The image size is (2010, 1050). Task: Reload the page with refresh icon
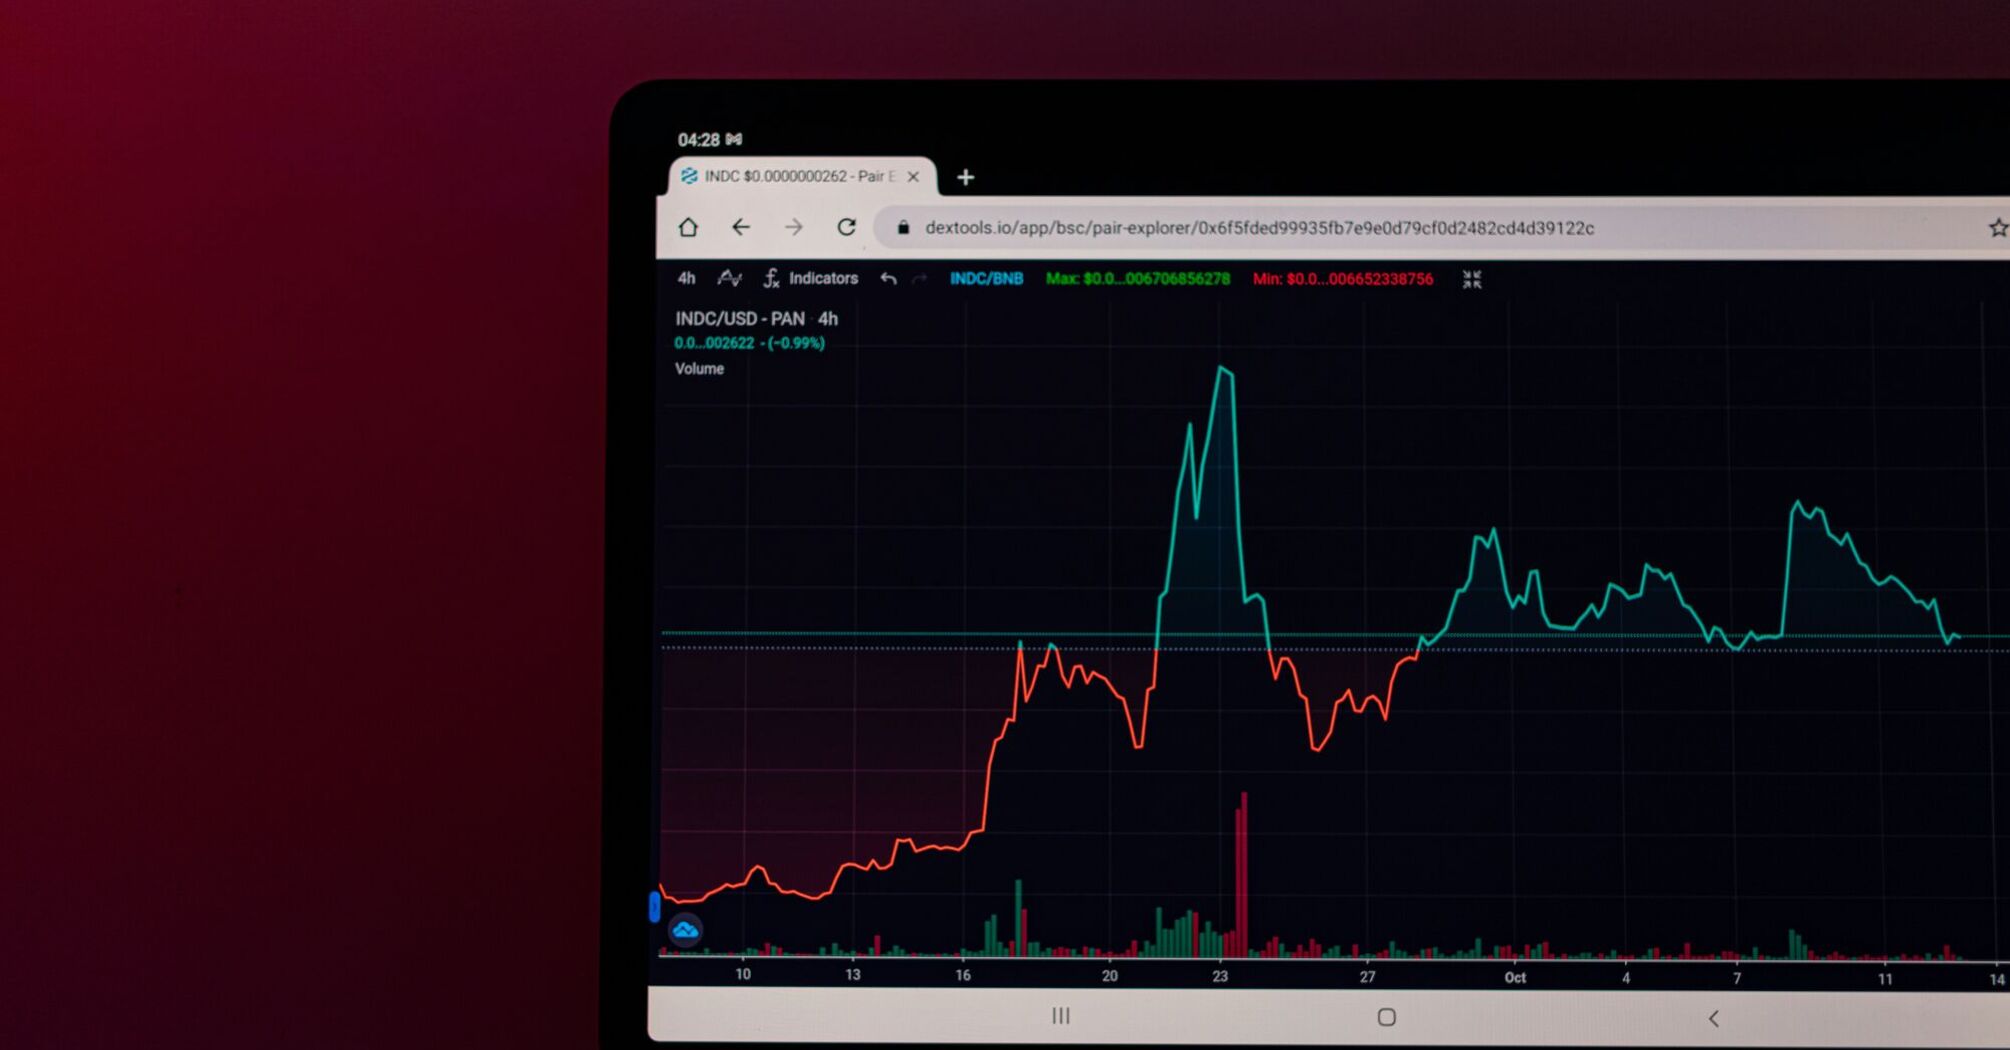coord(847,227)
